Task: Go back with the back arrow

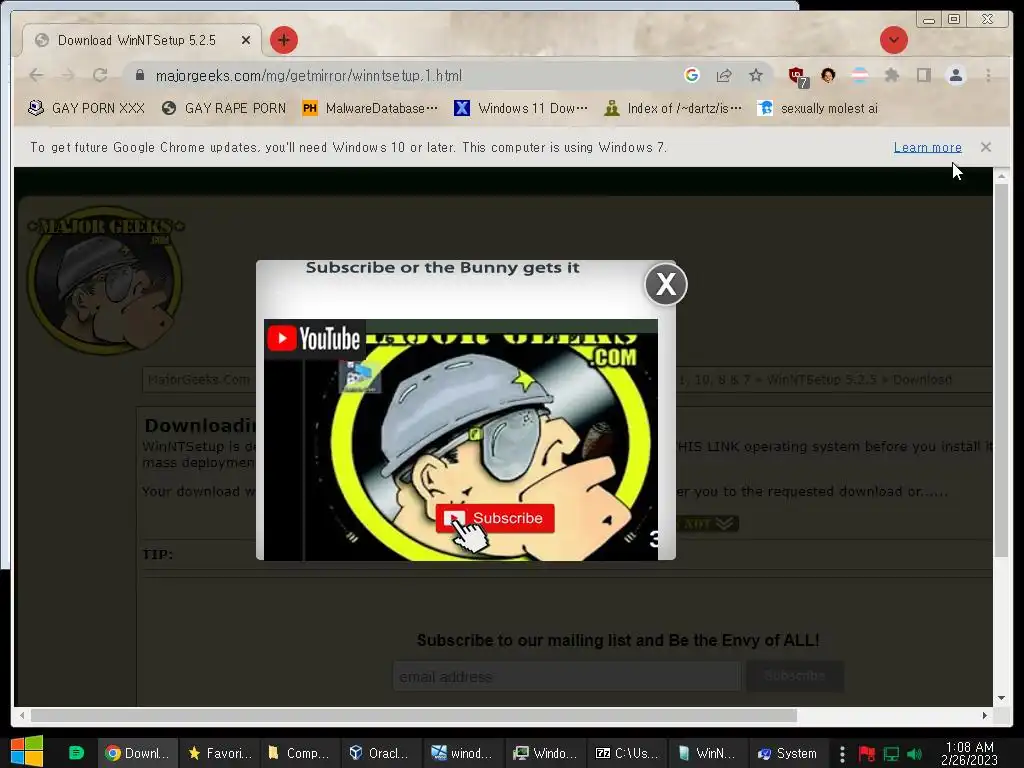Action: pos(37,75)
